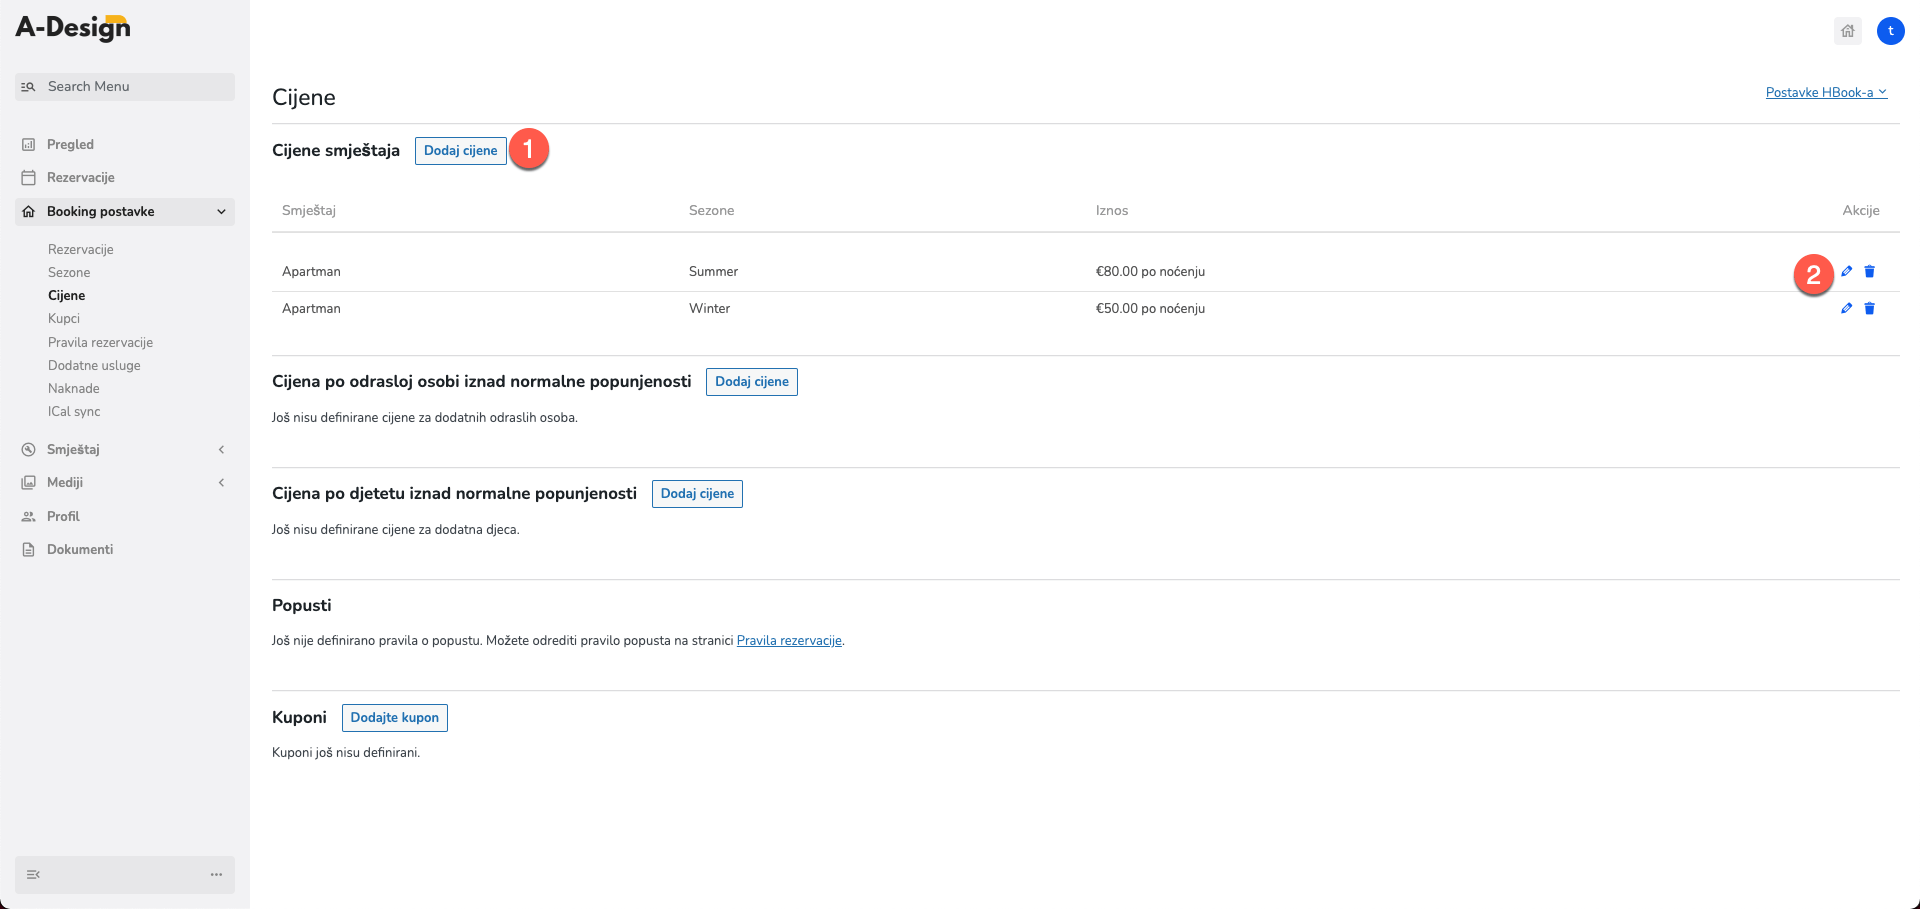Delete the Summer price row with the trash icon

coord(1869,271)
